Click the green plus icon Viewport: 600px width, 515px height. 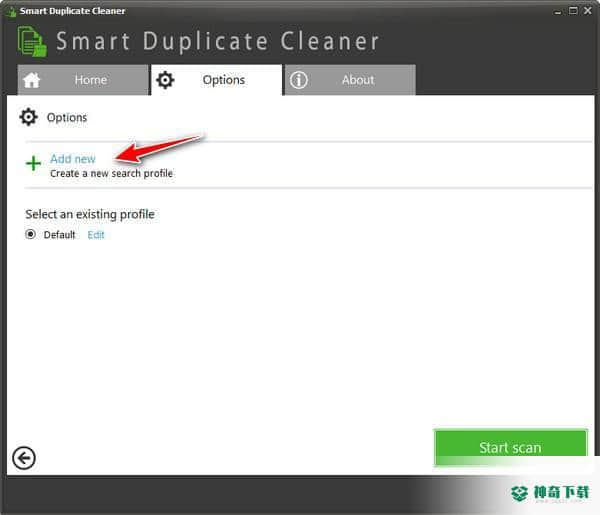click(33, 163)
